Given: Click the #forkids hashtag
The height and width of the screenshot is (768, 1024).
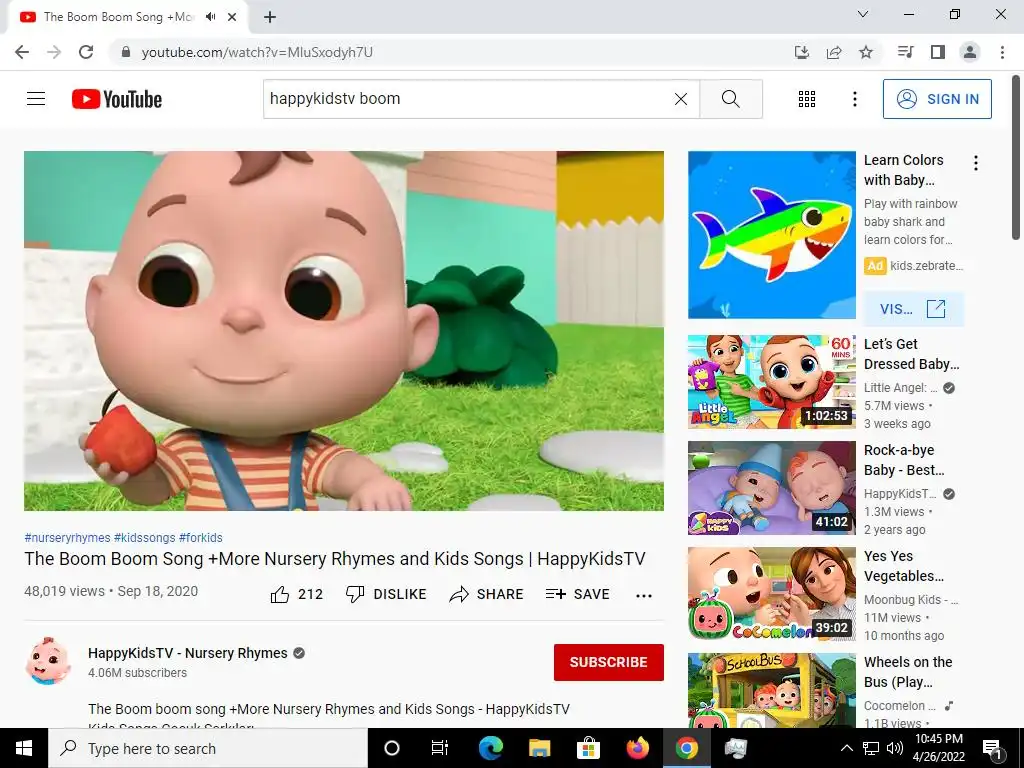Looking at the screenshot, I should point(200,537).
